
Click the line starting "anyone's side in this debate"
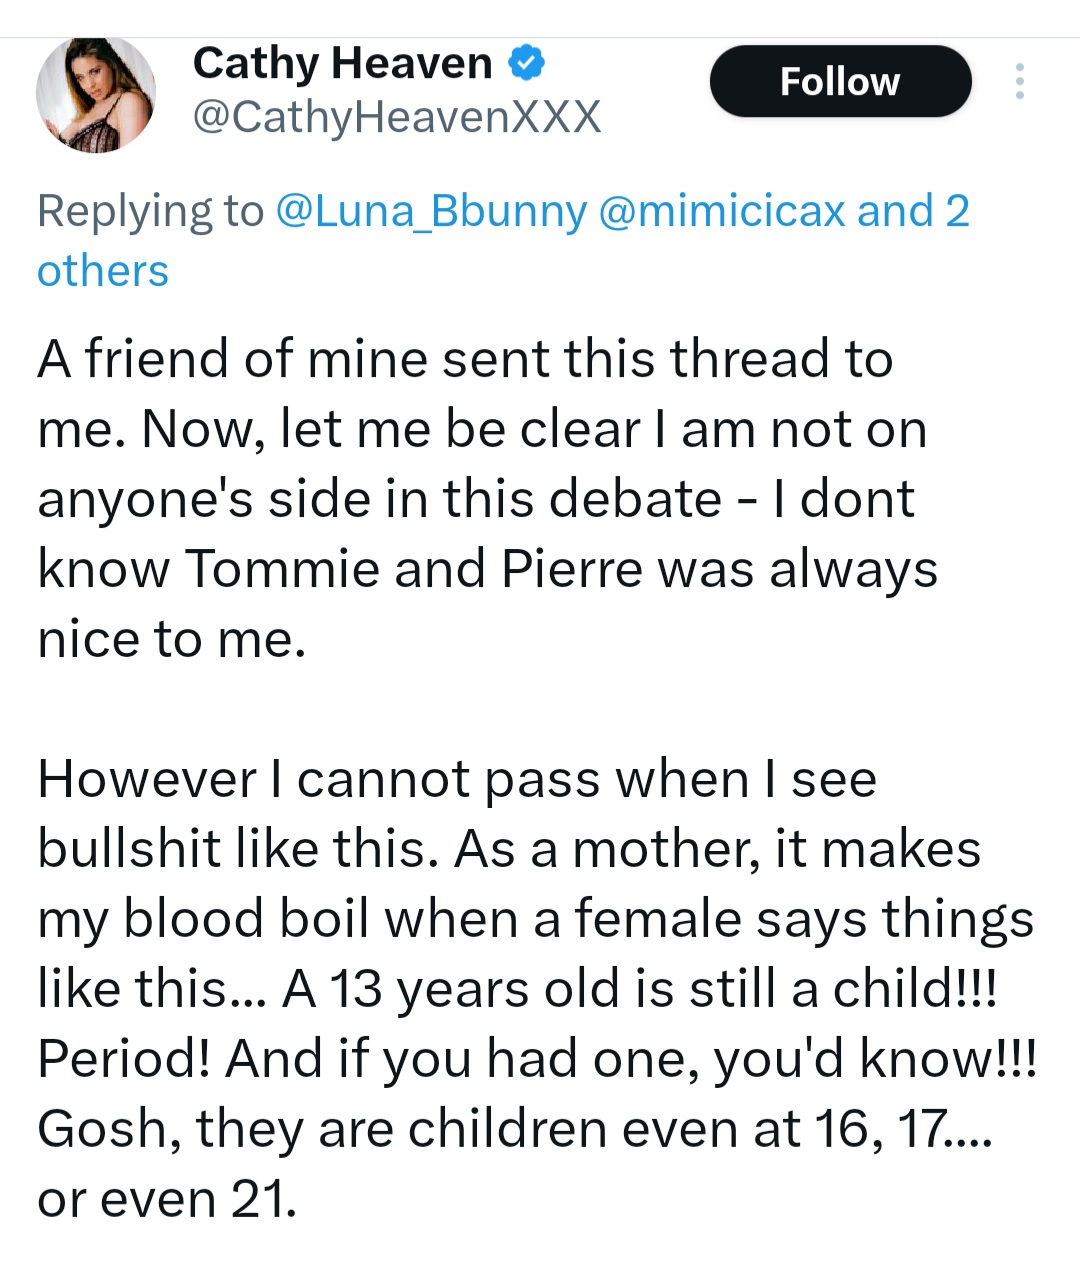[475, 499]
